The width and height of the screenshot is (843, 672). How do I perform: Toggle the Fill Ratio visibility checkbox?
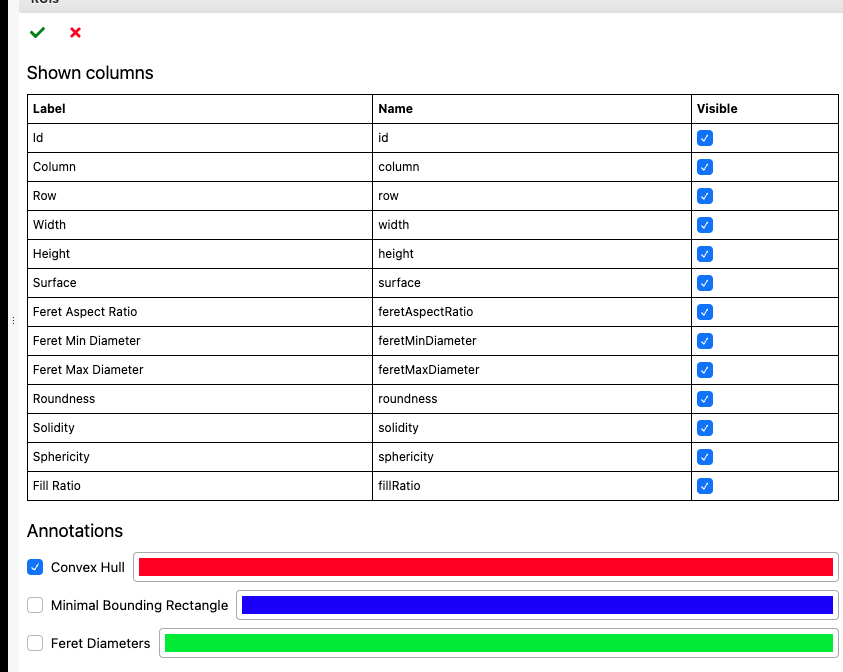click(705, 486)
